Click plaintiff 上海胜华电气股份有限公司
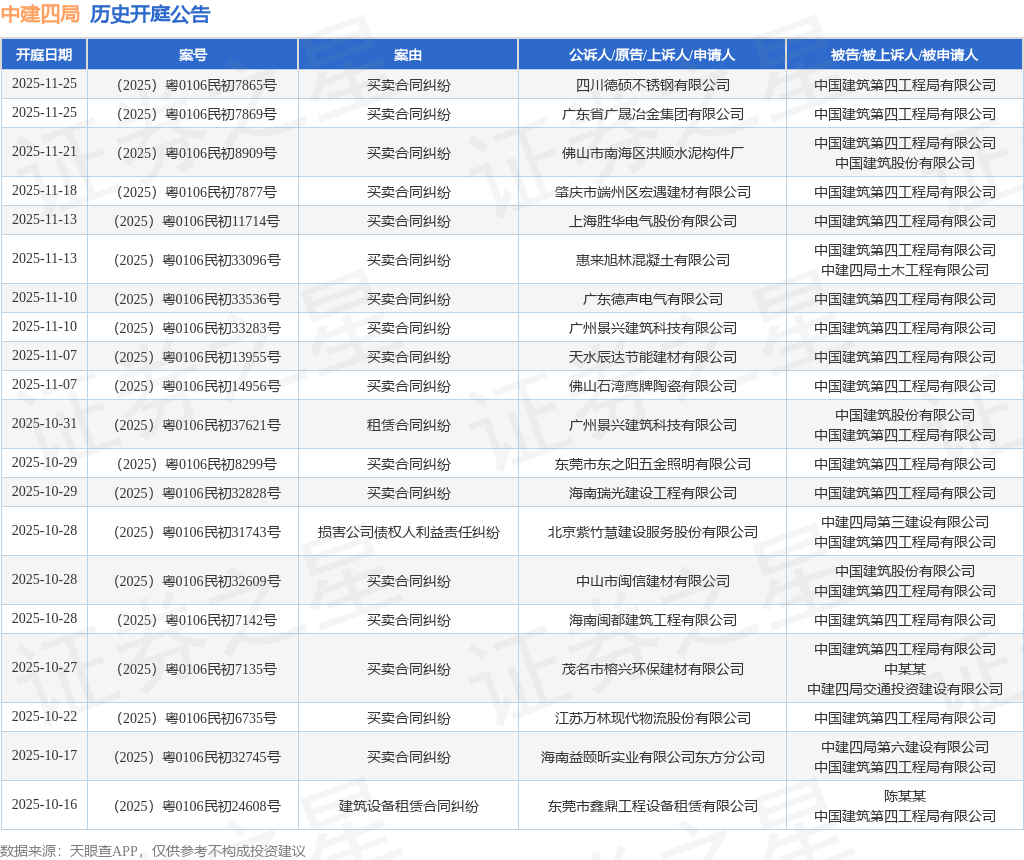1024x860 pixels. 652,221
